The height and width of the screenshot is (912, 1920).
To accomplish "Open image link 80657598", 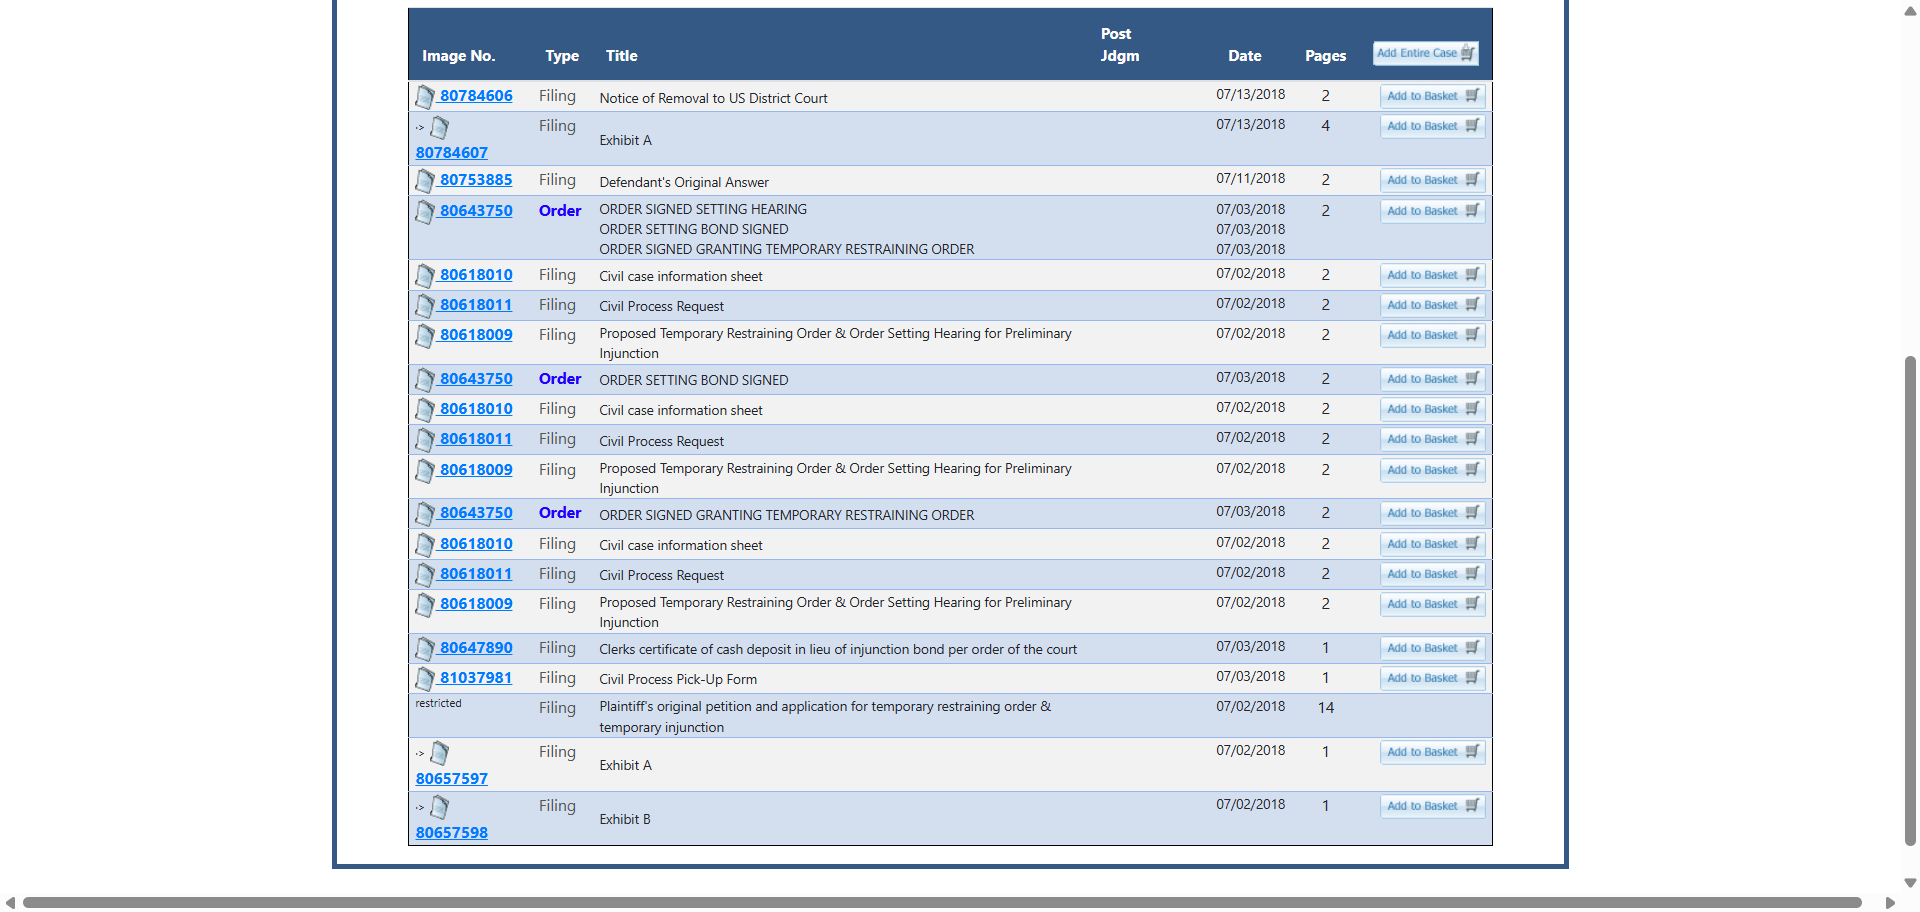I will [x=452, y=833].
